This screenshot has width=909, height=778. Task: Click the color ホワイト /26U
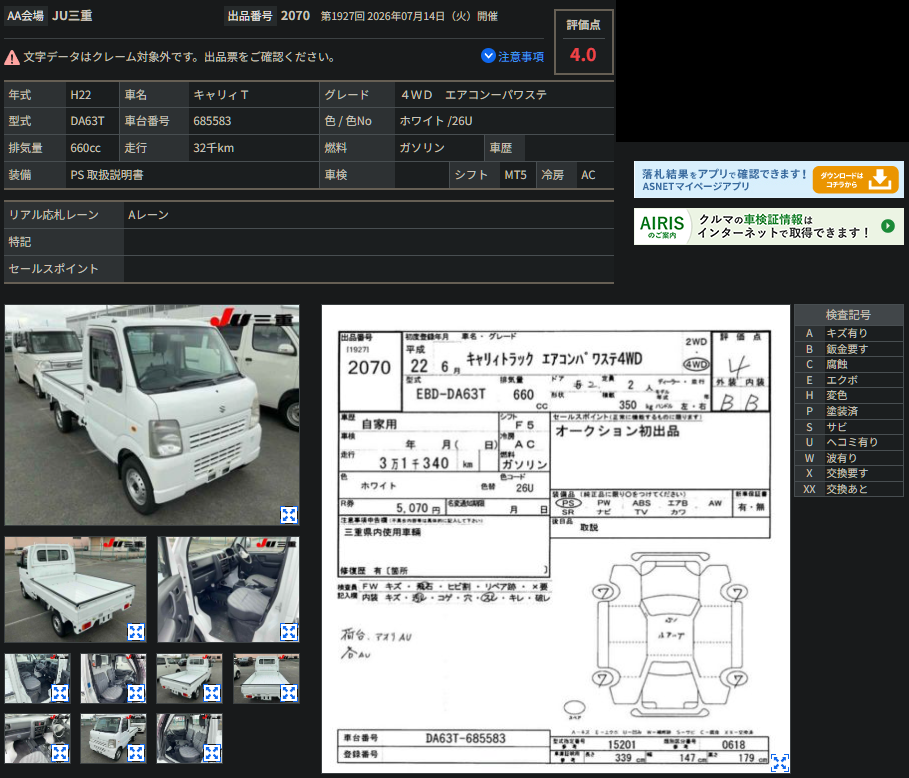tap(435, 121)
